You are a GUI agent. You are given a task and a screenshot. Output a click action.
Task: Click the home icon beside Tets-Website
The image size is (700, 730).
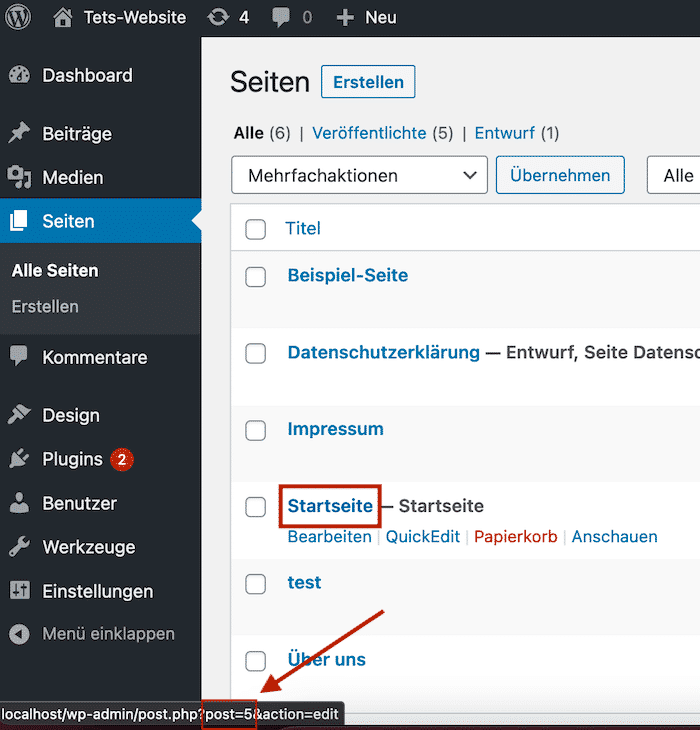coord(62,18)
